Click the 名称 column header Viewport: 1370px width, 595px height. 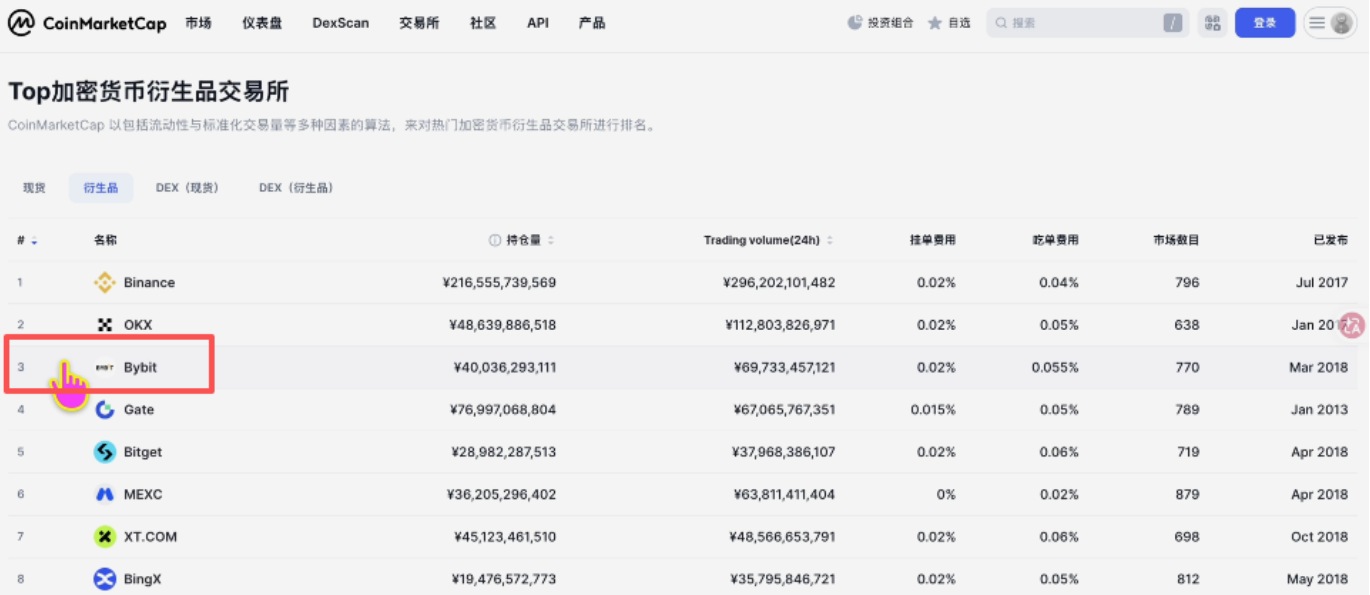tap(105, 240)
